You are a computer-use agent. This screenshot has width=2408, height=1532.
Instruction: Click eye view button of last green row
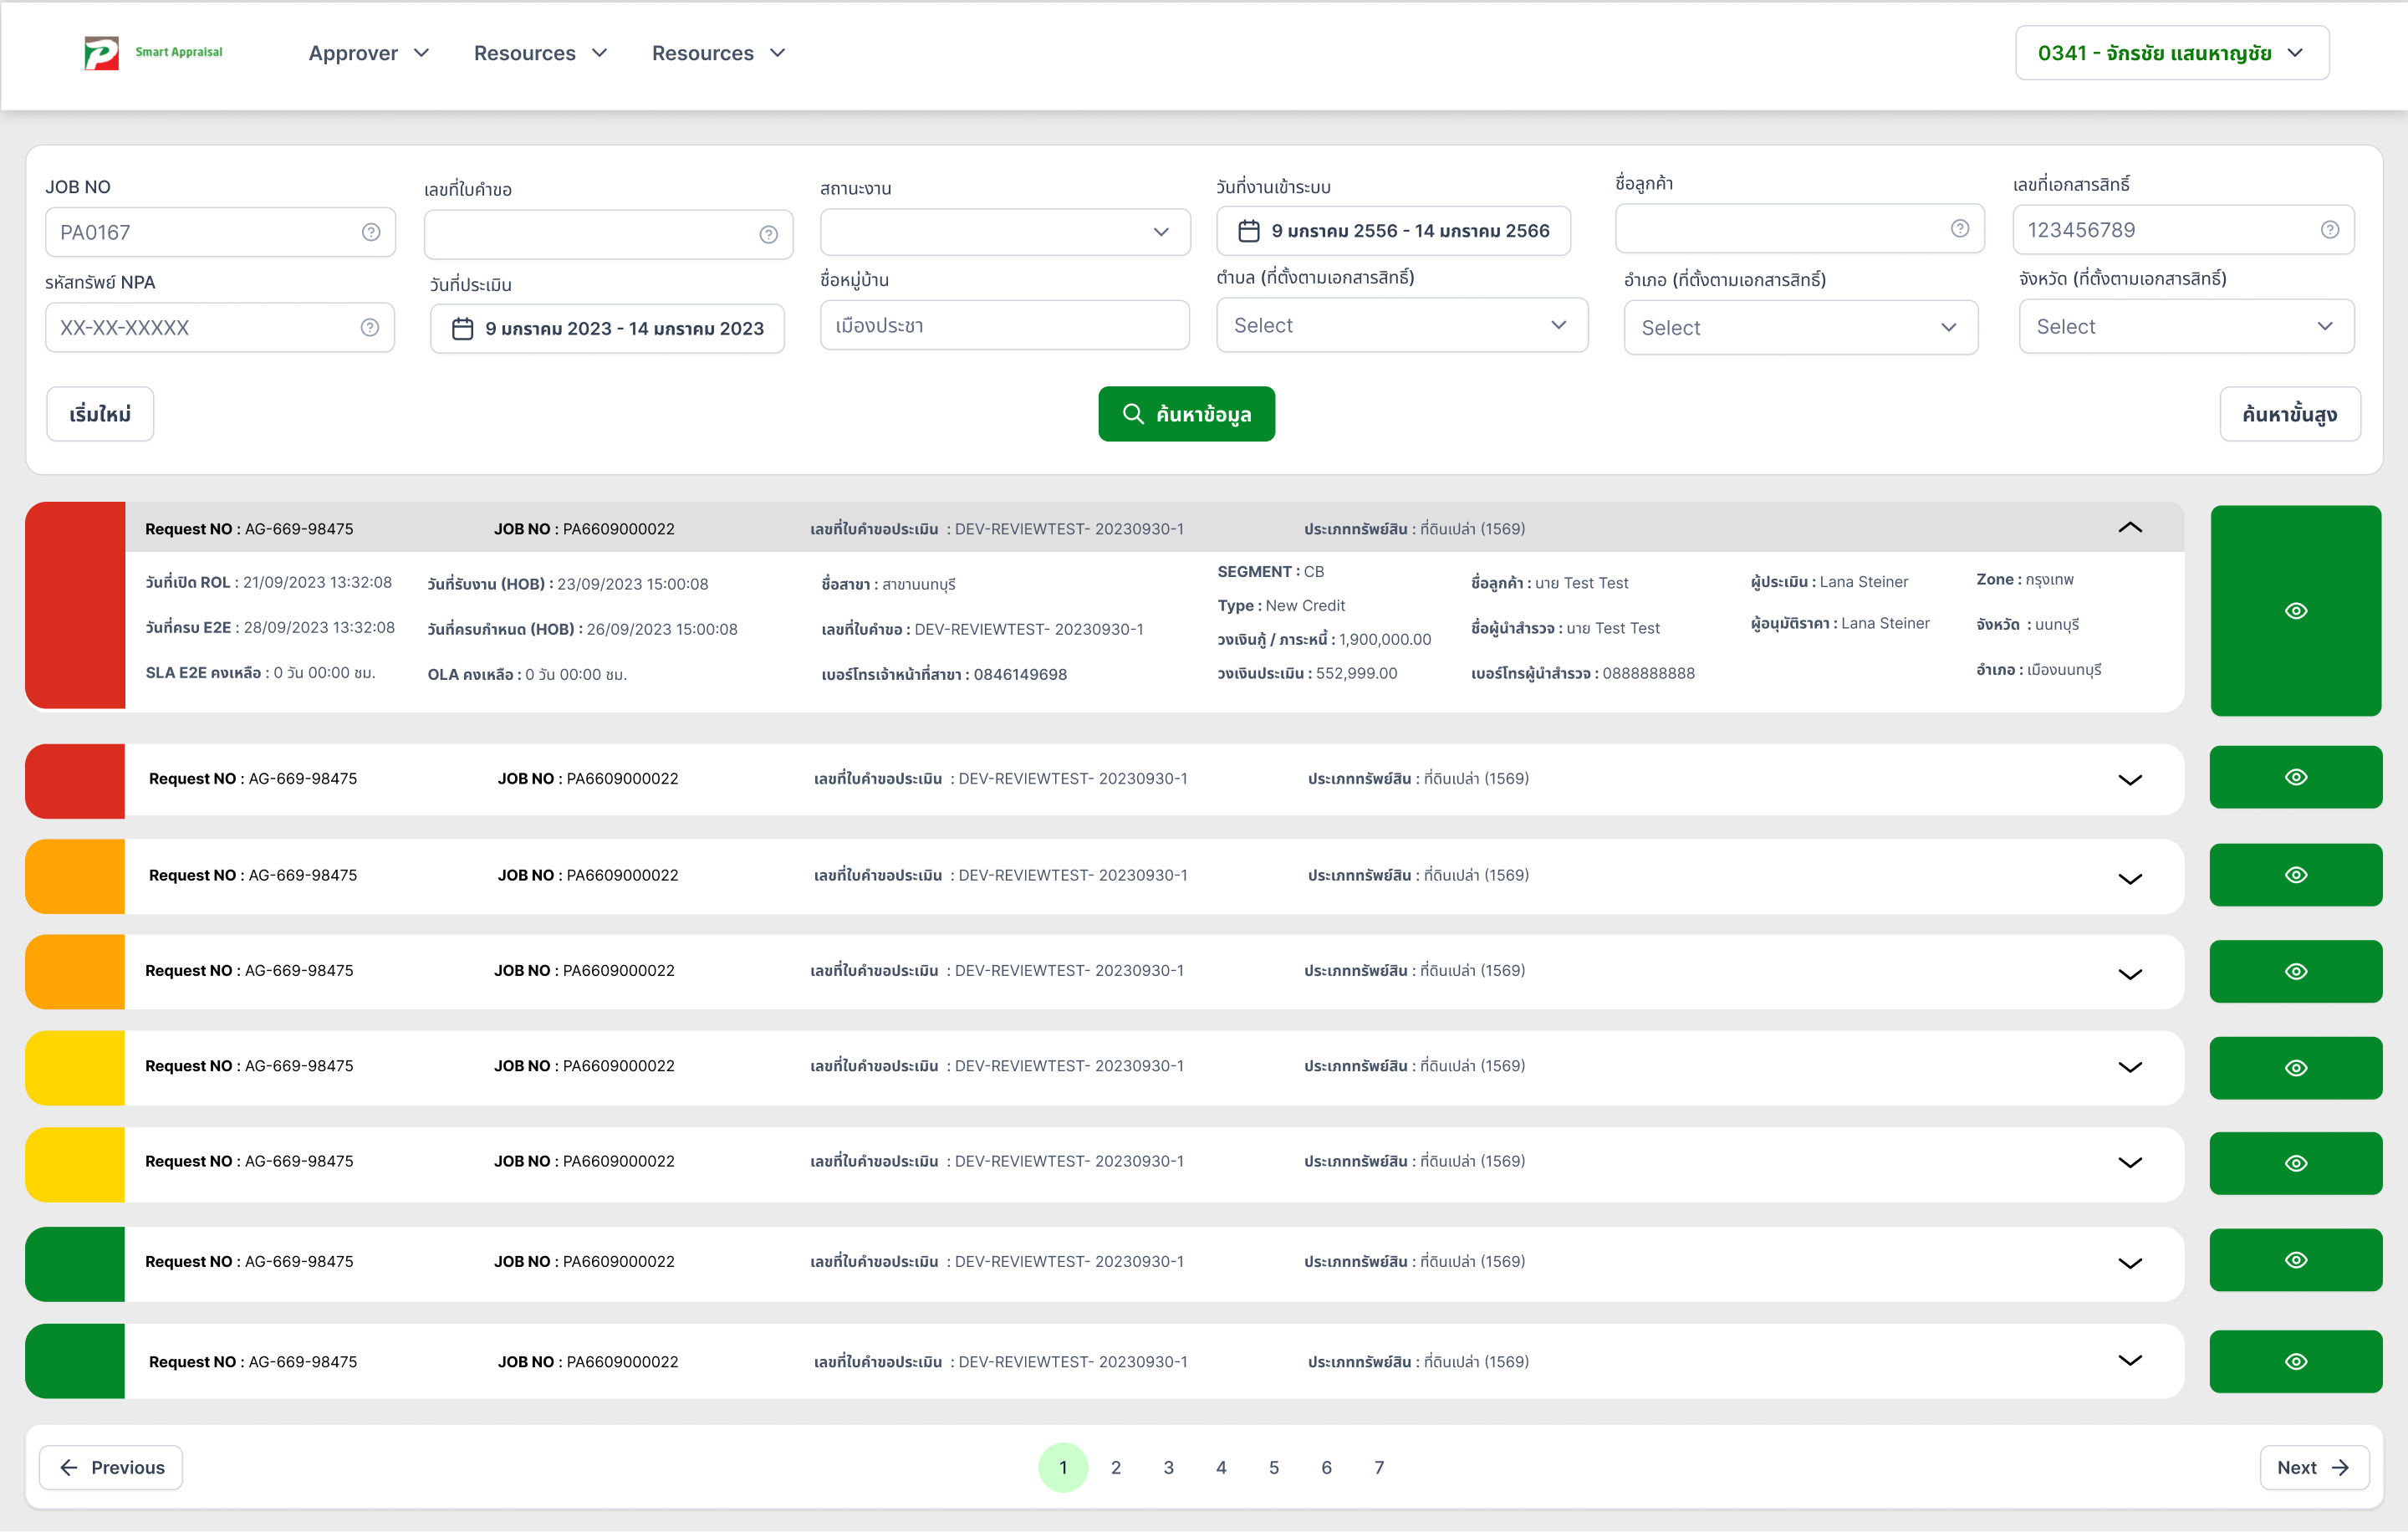tap(2296, 1361)
